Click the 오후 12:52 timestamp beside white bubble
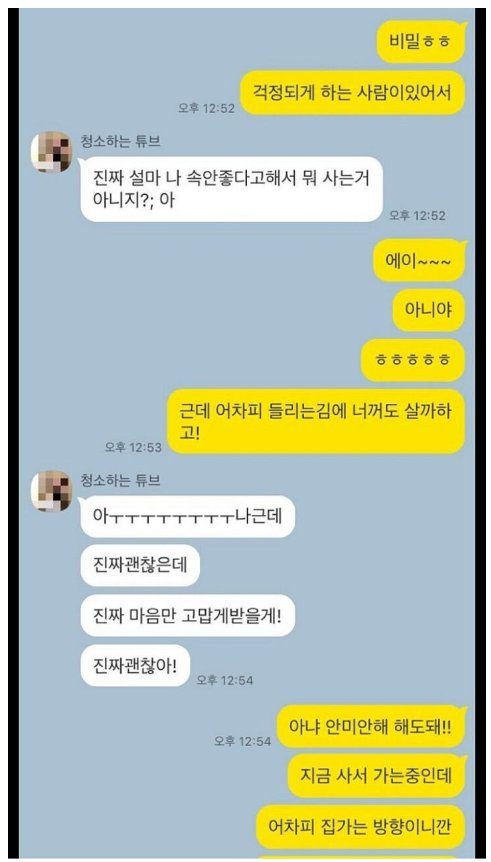This screenshot has height=862, width=491. 417,216
